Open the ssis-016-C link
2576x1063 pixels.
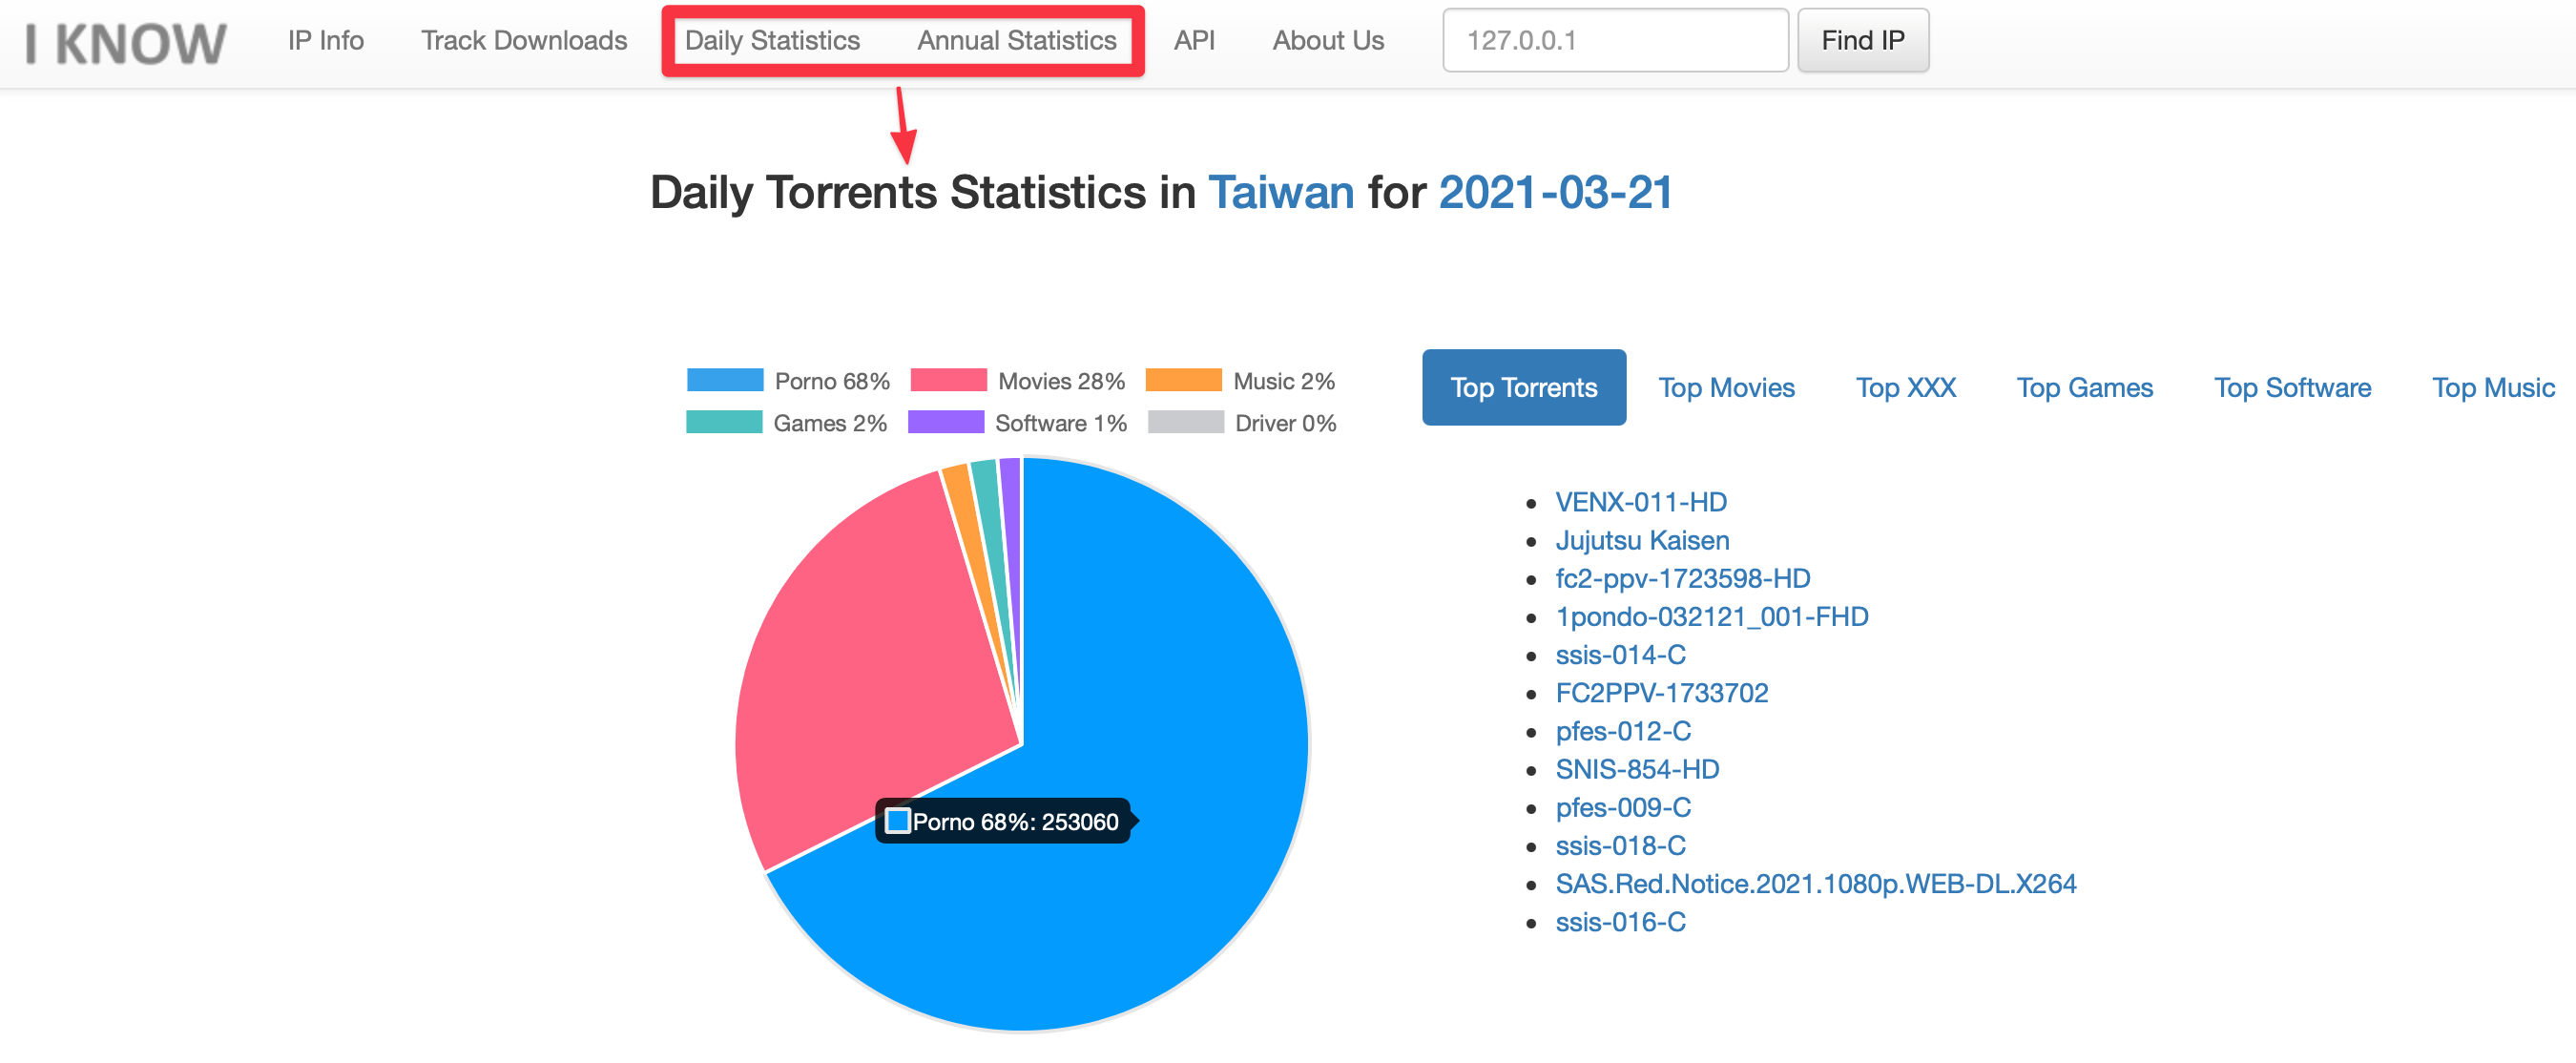point(1620,921)
